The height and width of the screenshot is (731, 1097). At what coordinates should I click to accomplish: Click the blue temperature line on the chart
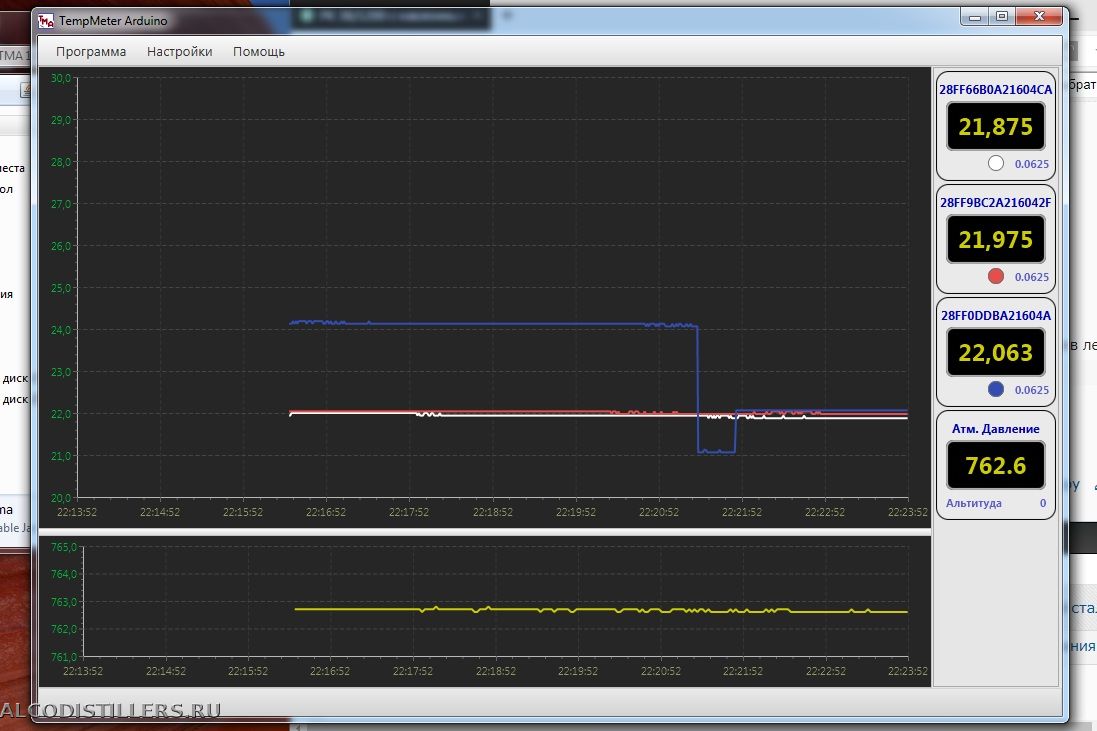tap(500, 324)
